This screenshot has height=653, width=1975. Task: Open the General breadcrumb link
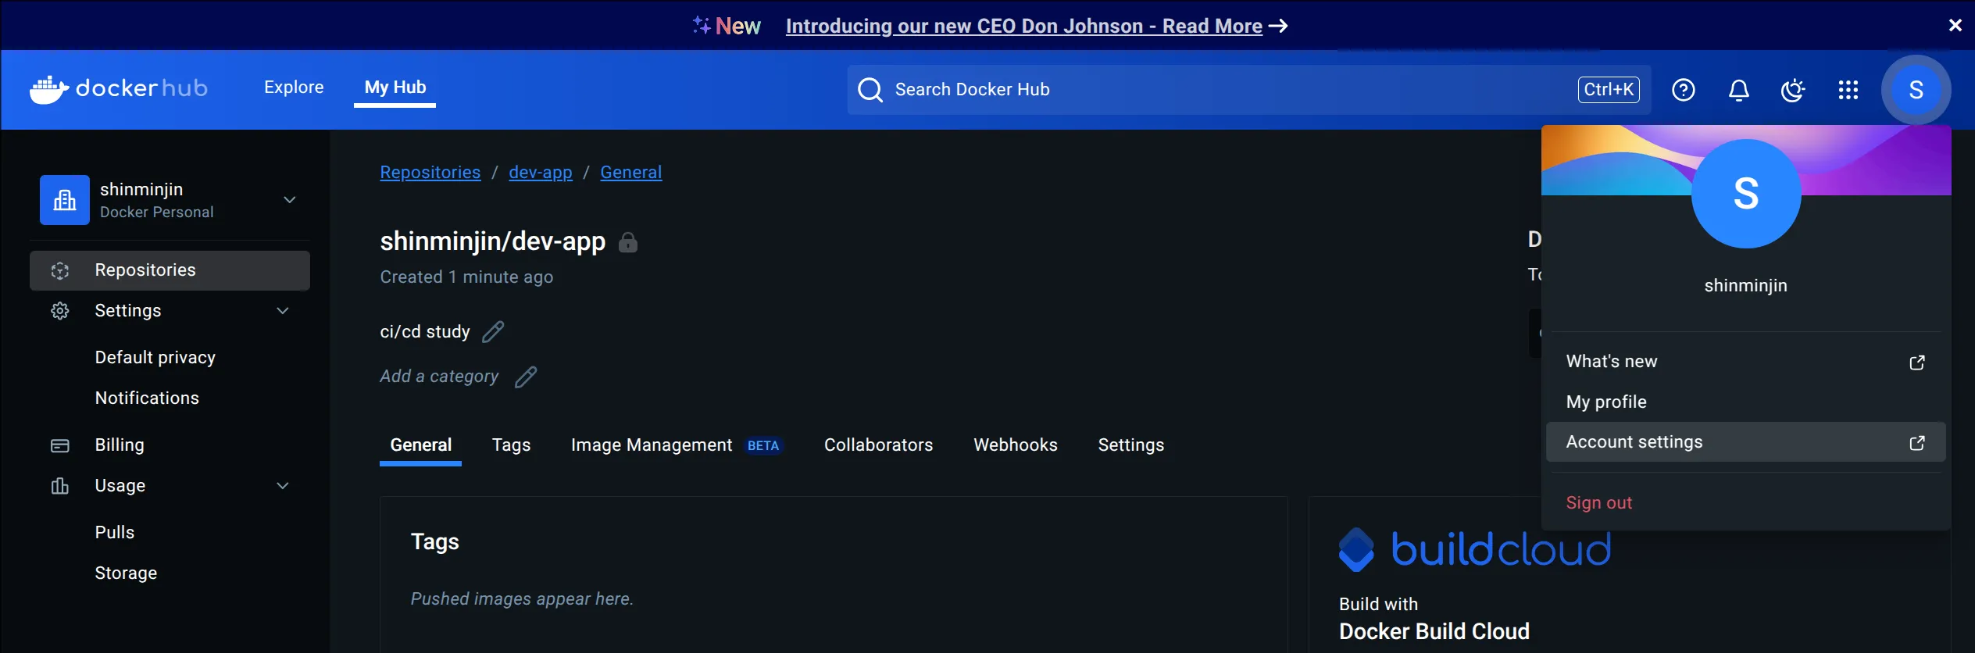pos(631,172)
